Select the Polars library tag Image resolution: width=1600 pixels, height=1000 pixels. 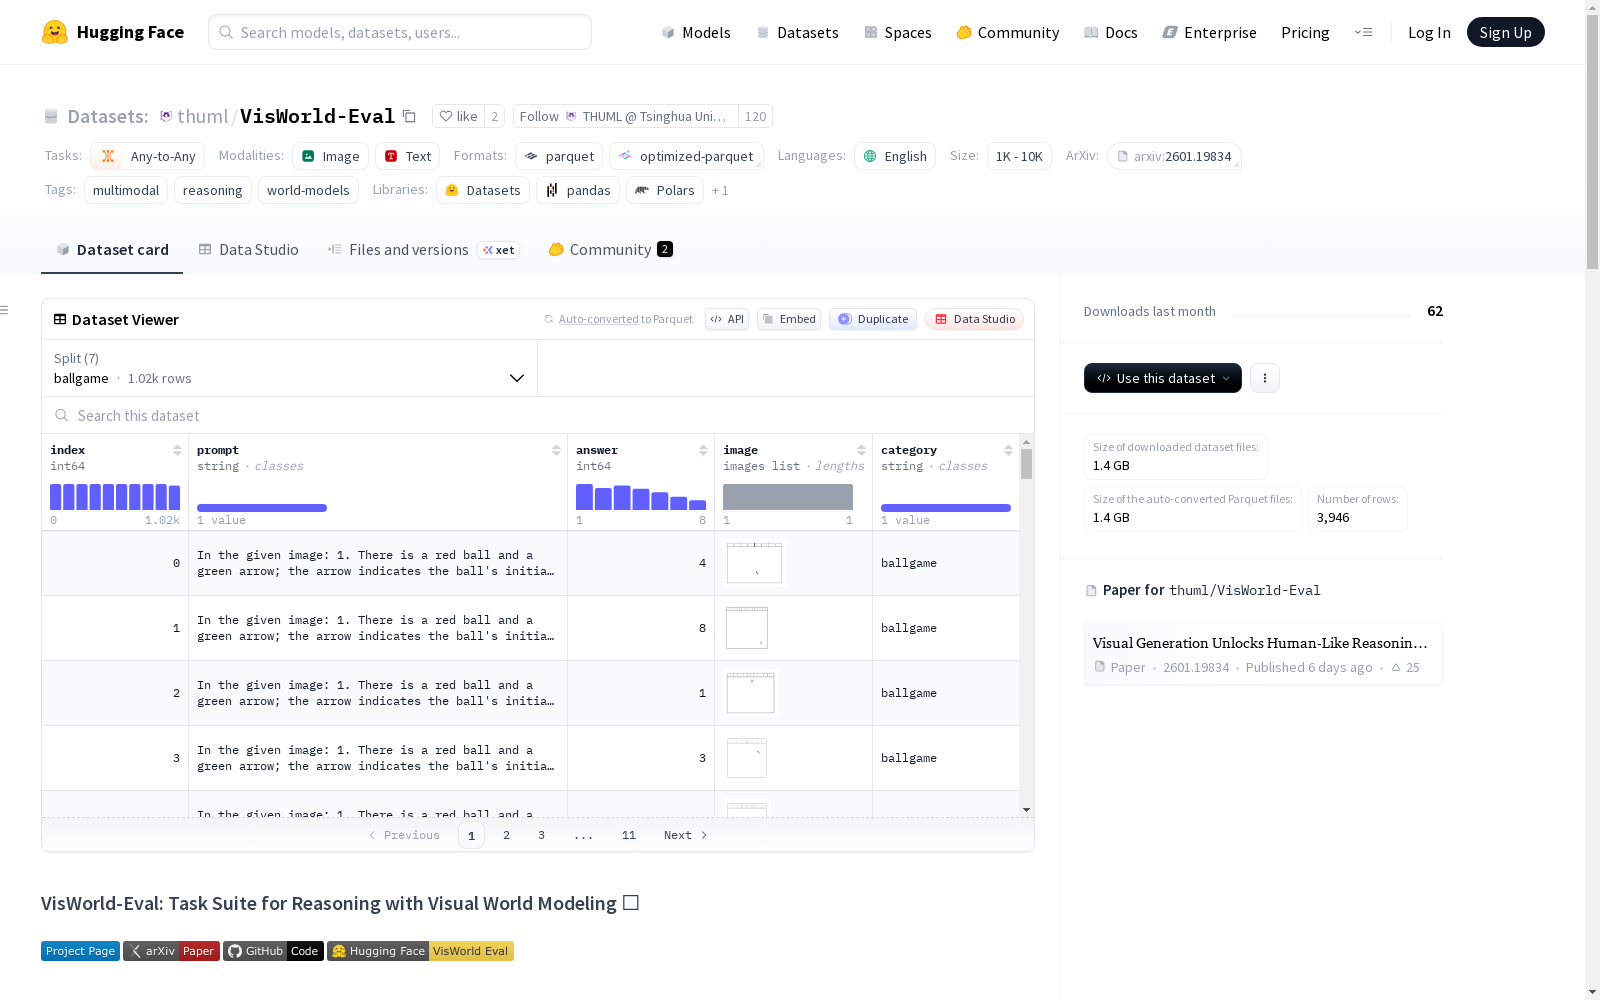[x=665, y=190]
